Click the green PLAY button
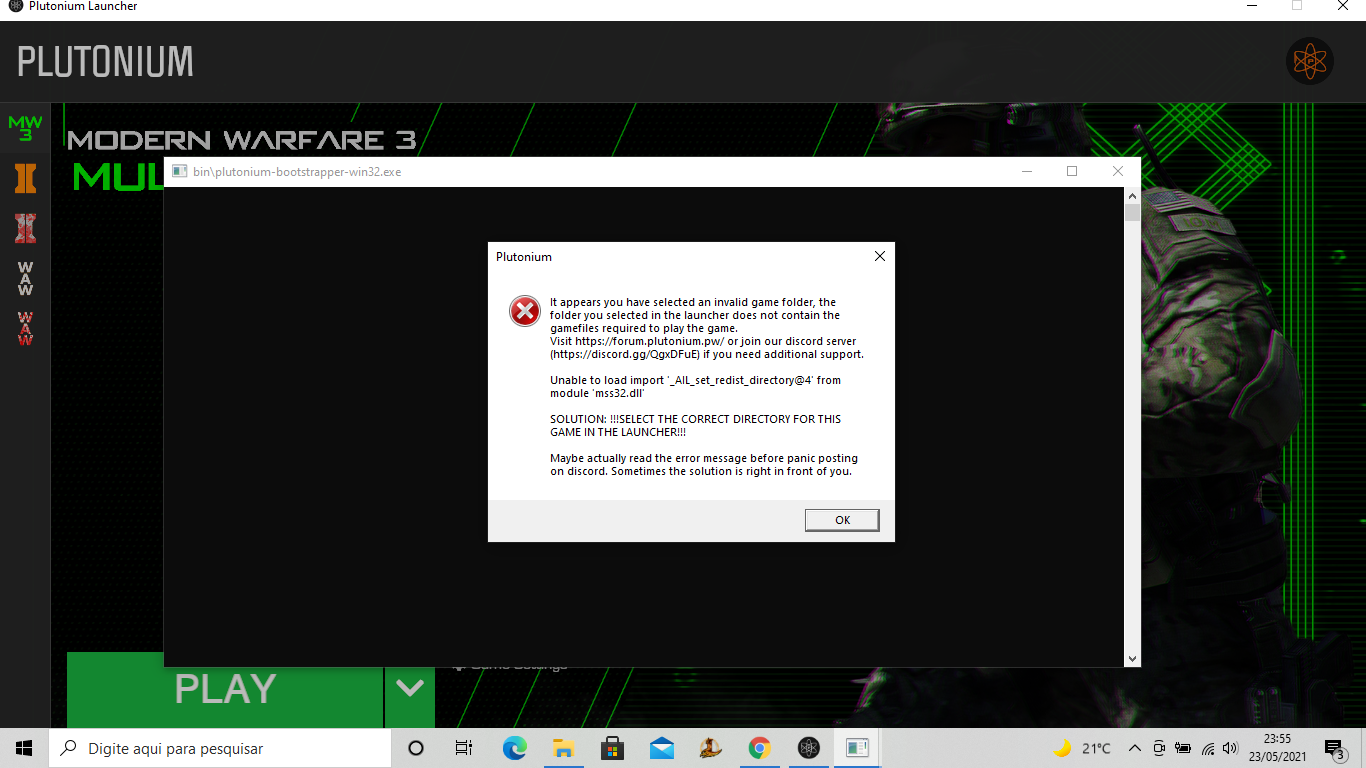The image size is (1366, 768). point(225,689)
